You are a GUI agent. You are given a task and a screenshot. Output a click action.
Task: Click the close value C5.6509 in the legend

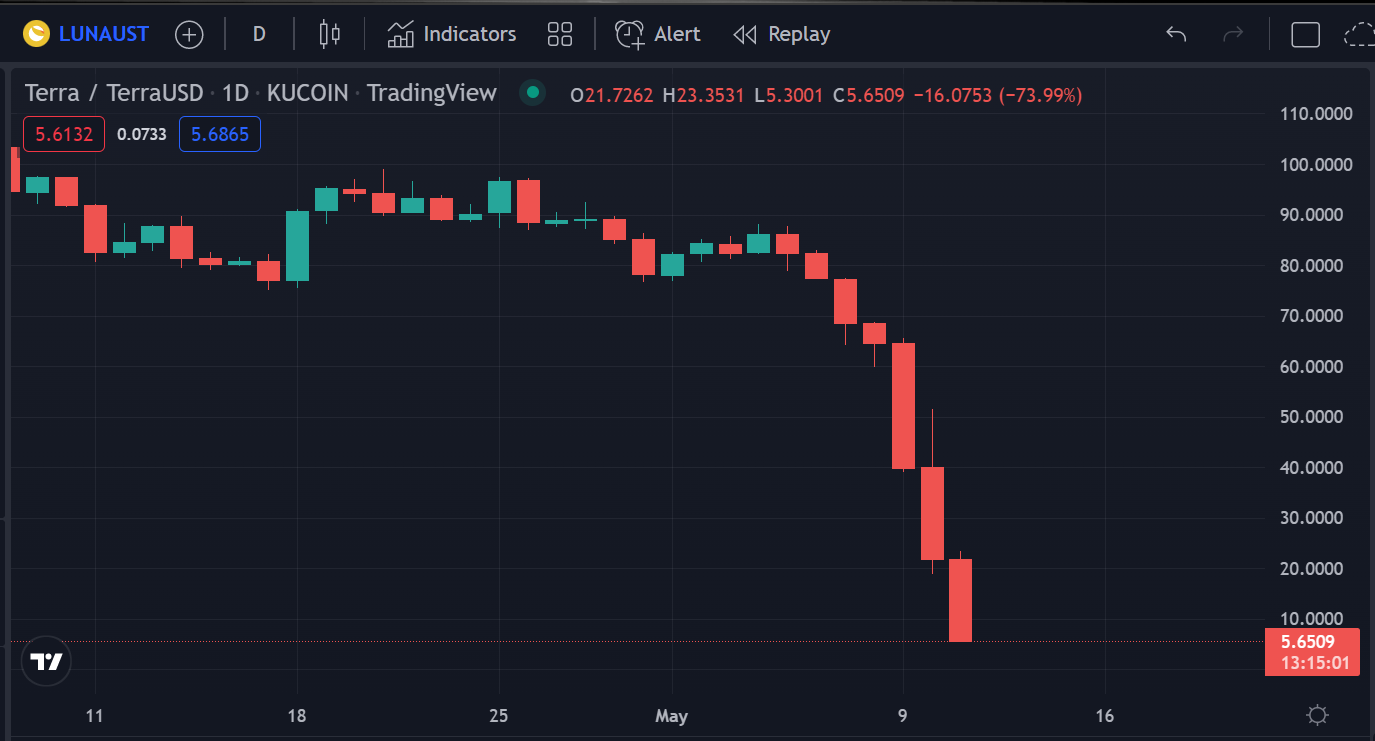coord(869,95)
